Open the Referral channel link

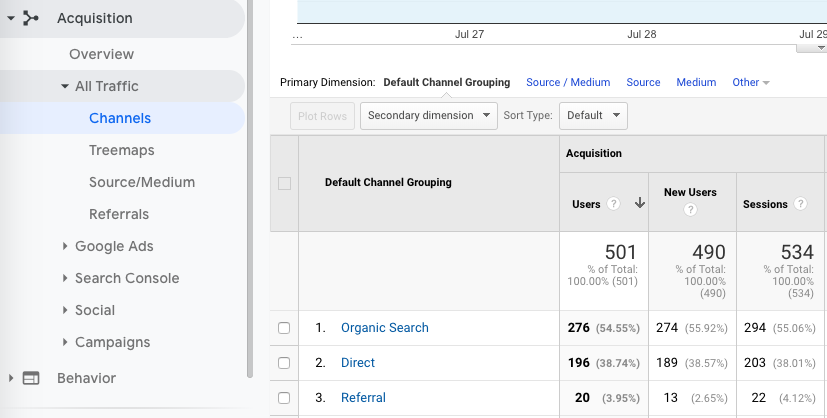tap(363, 398)
